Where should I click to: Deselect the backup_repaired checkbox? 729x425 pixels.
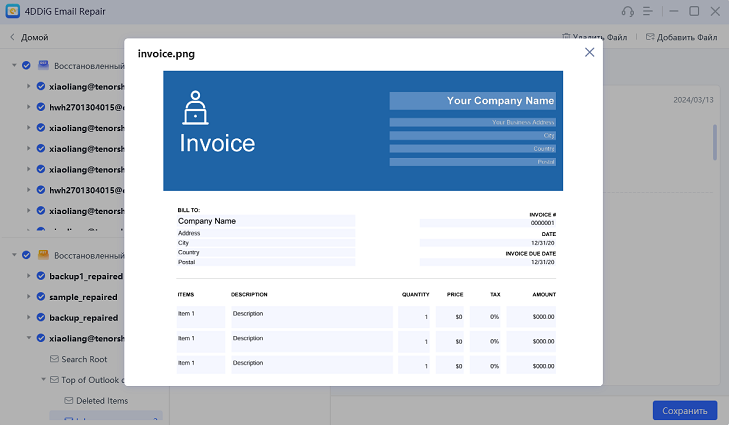coord(41,318)
